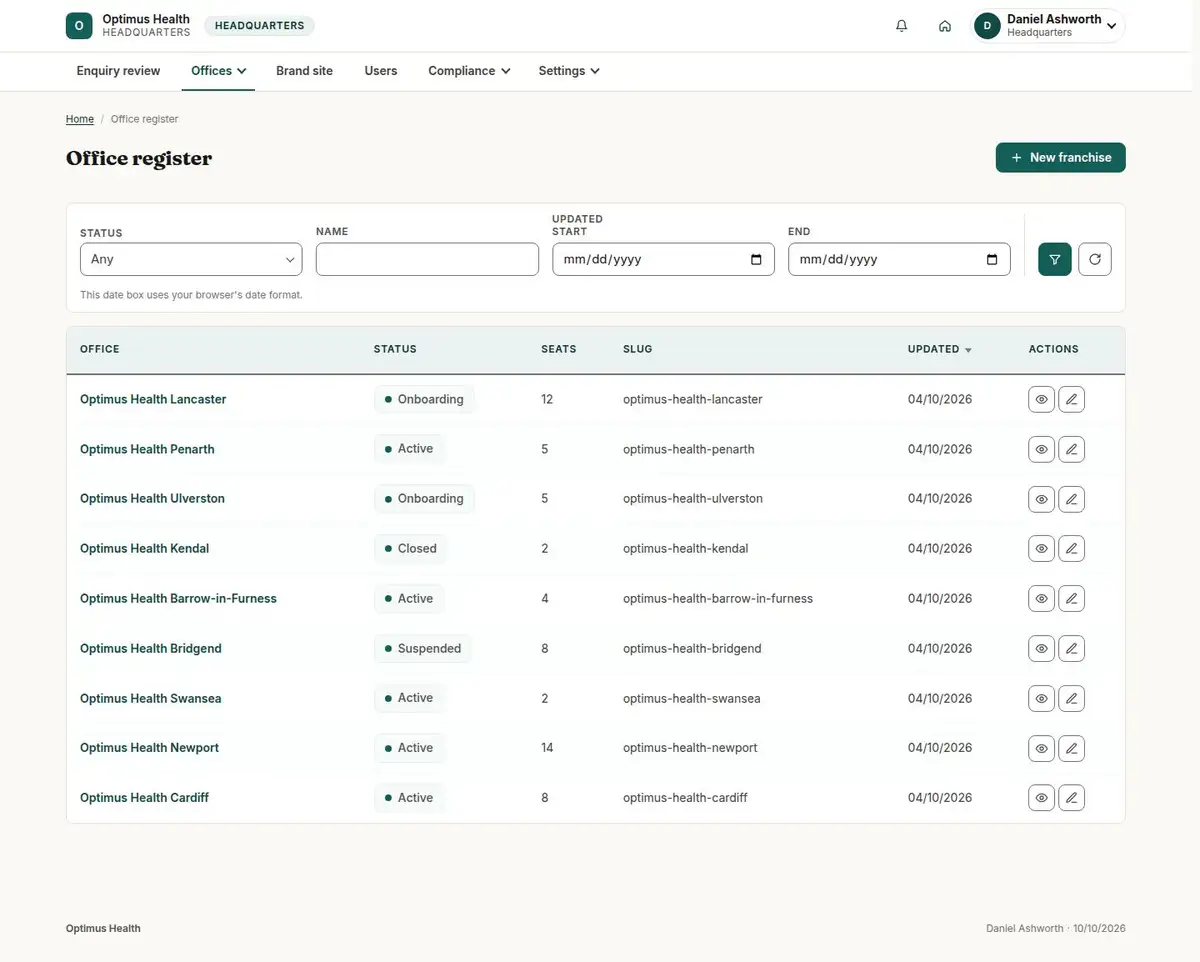This screenshot has height=962, width=1200.
Task: Open Optimus Health Bridgend office link
Action: tap(151, 648)
